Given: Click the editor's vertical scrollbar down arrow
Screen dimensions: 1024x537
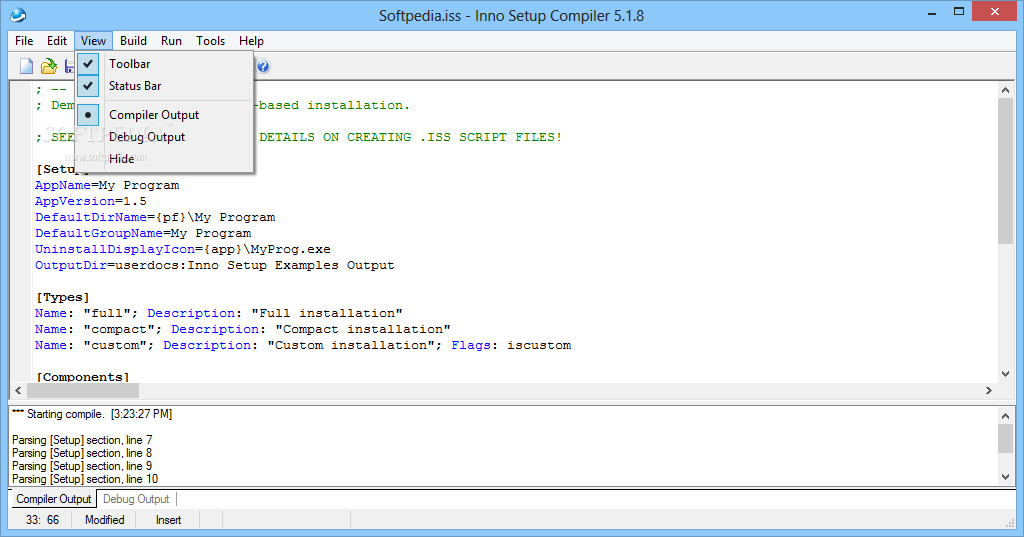Looking at the screenshot, I should point(1005,374).
